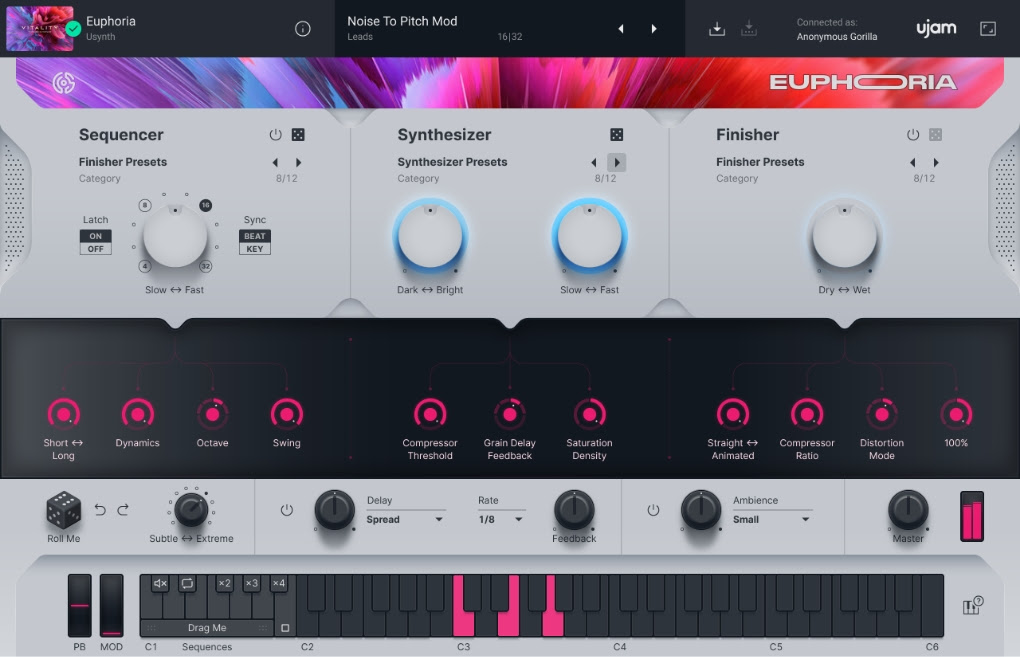The width and height of the screenshot is (1020, 657).
Task: Go to the next global preset
Action: click(654, 29)
